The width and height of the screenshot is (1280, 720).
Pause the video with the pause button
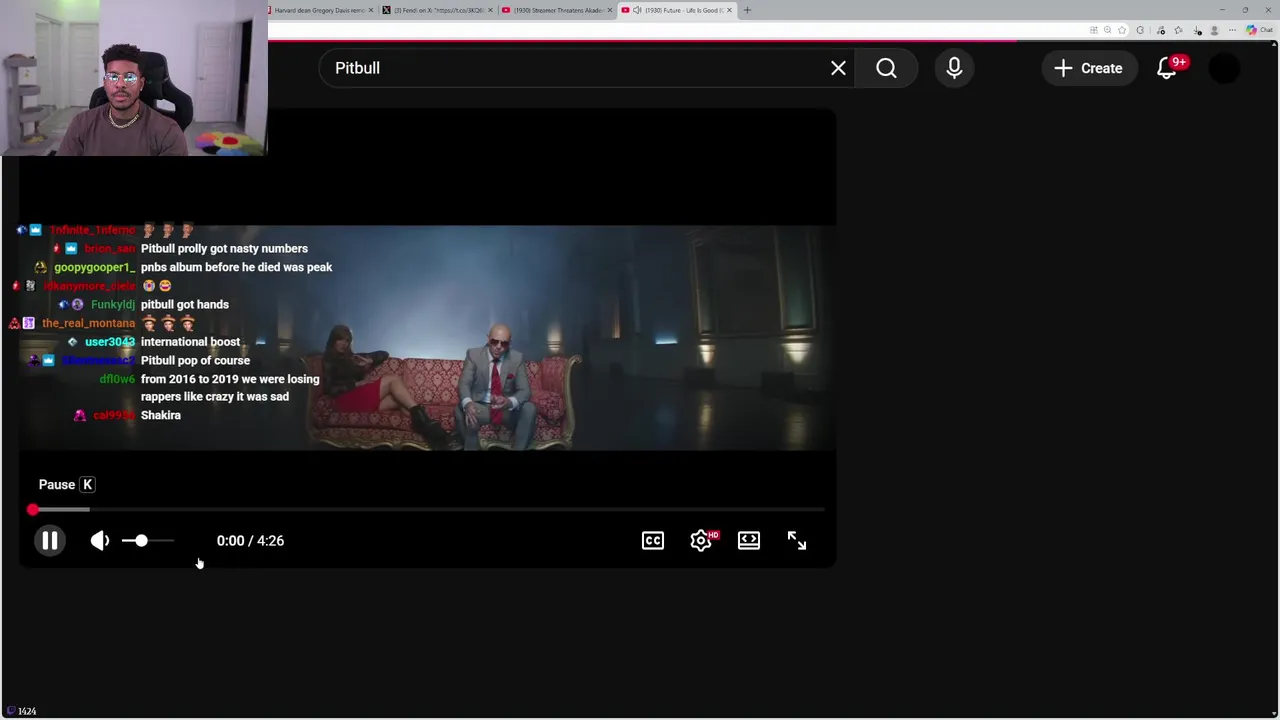[49, 541]
